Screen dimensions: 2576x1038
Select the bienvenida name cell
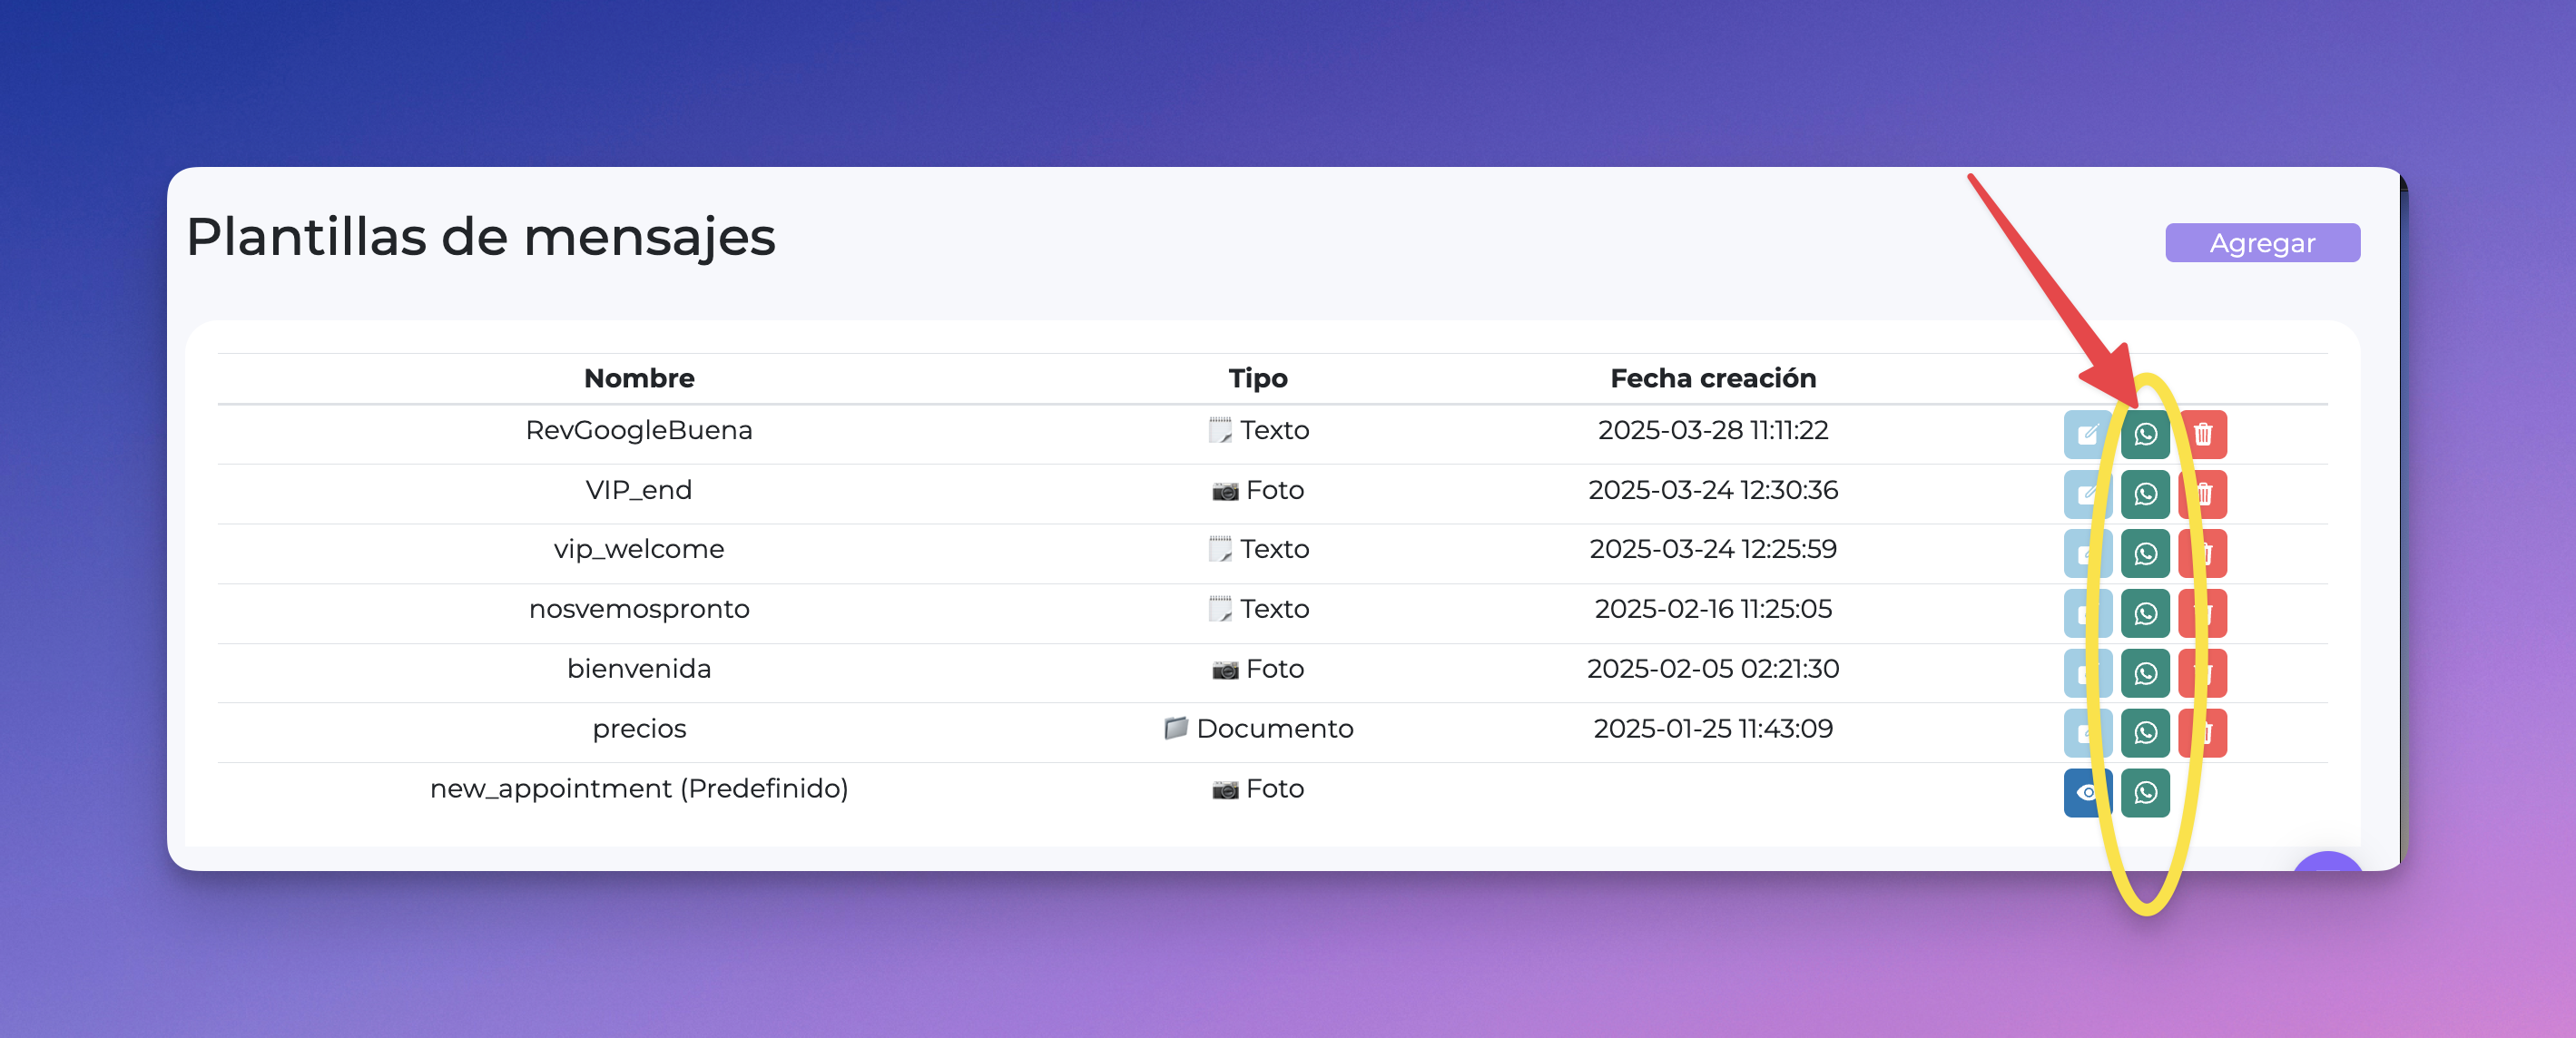(639, 668)
